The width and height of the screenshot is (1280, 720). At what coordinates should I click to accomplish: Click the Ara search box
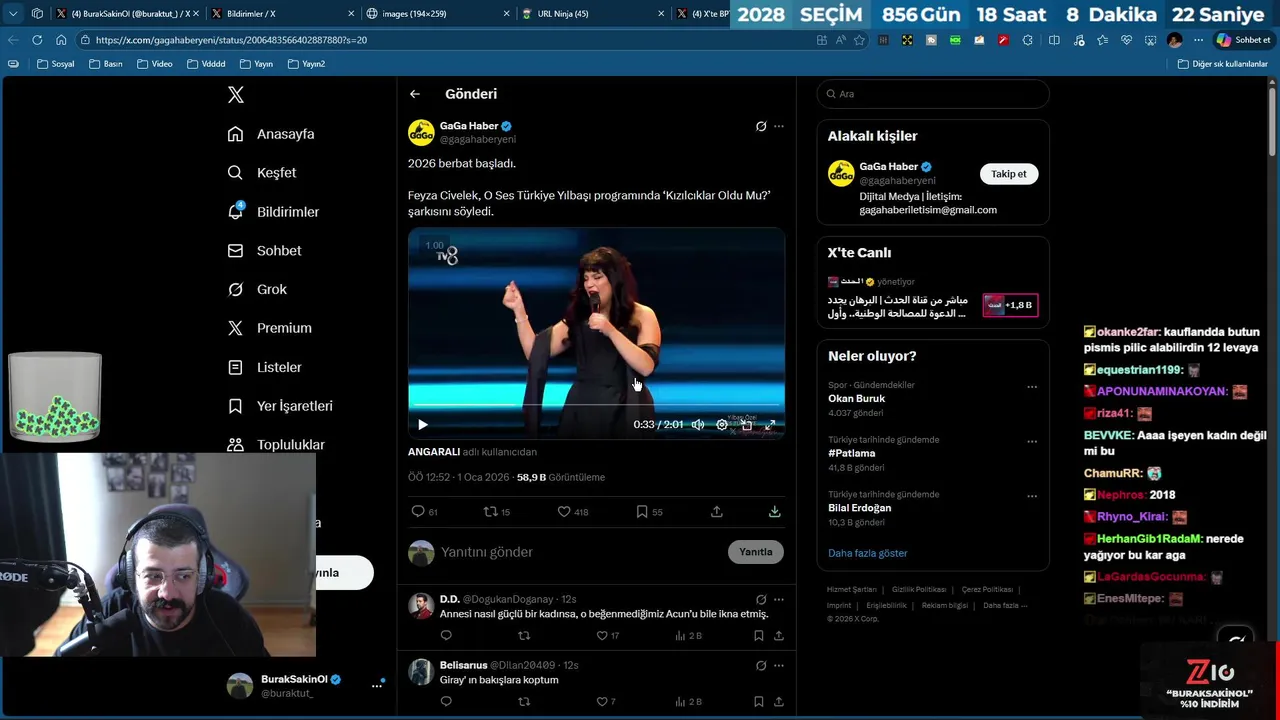coord(933,94)
